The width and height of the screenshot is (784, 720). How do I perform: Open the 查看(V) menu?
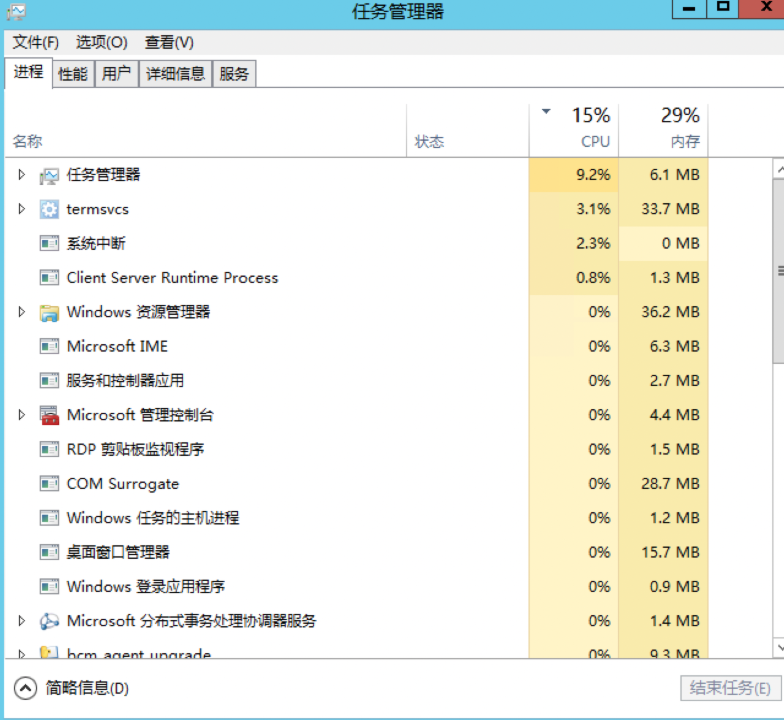(169, 42)
